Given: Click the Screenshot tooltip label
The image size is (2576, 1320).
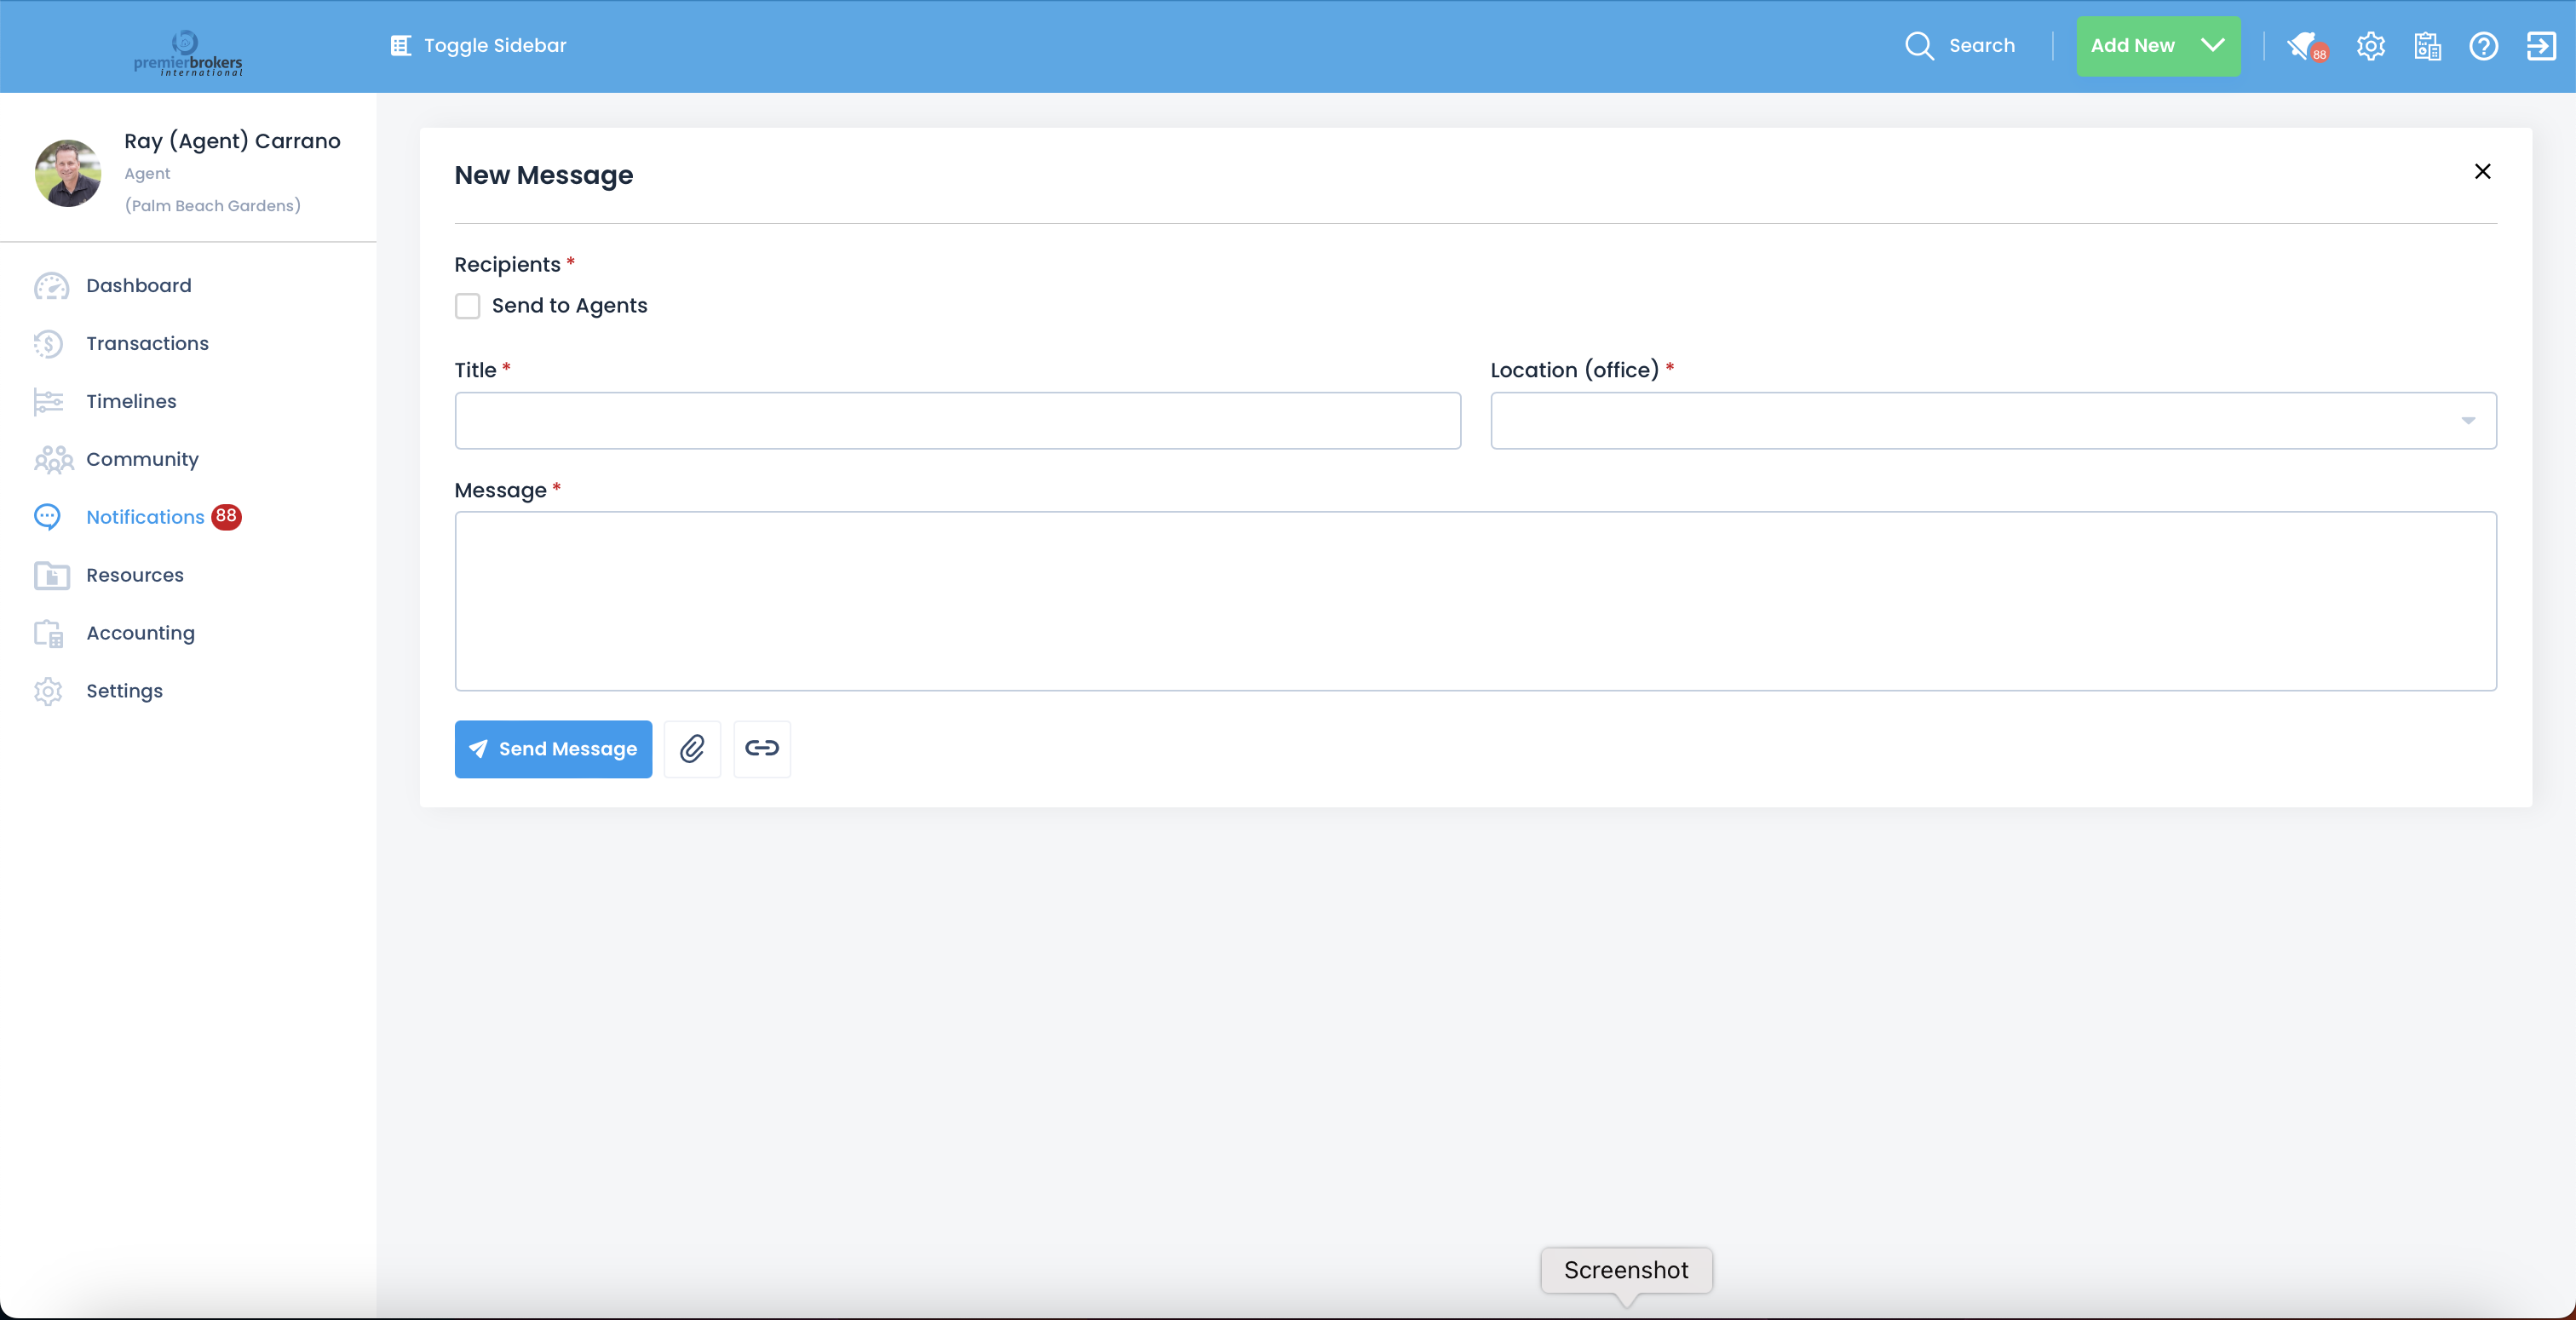Looking at the screenshot, I should (x=1626, y=1270).
